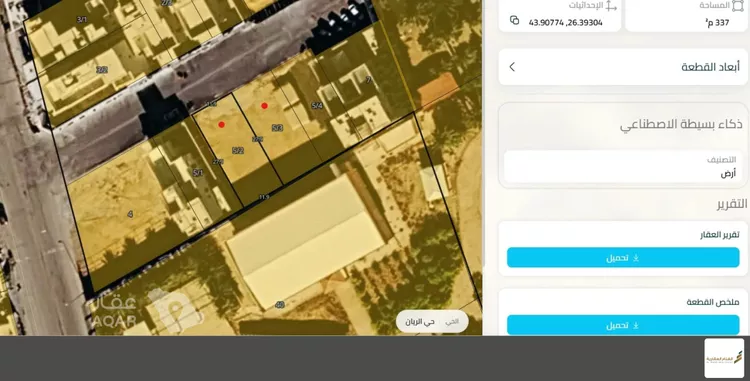750x381 pixels.
Task: Select parcel labeled 5/2 on map
Action: [x=238, y=151]
